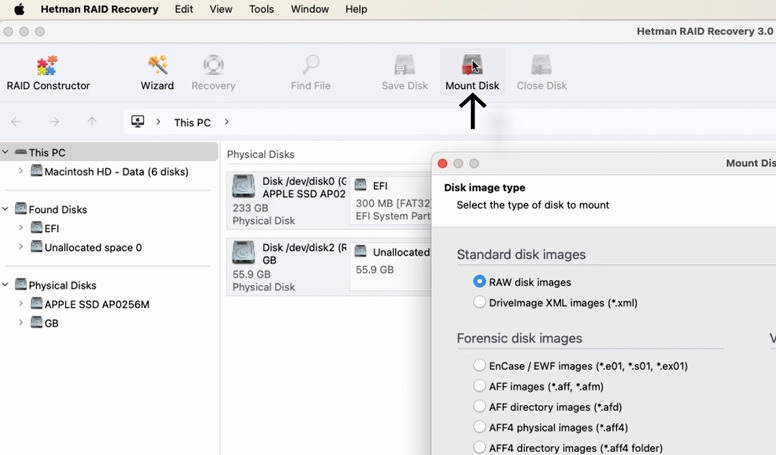Viewport: 776px width, 455px height.
Task: Open the View menu
Action: pyautogui.click(x=221, y=9)
